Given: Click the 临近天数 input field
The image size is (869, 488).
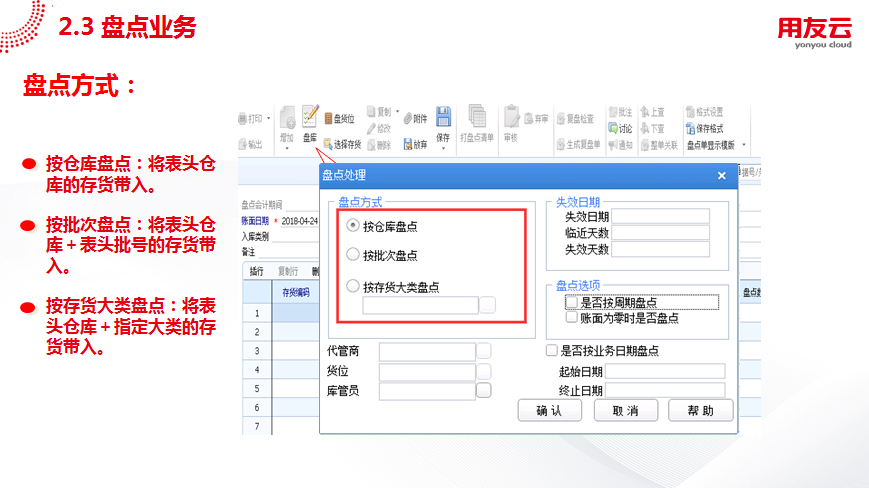Looking at the screenshot, I should [x=660, y=233].
